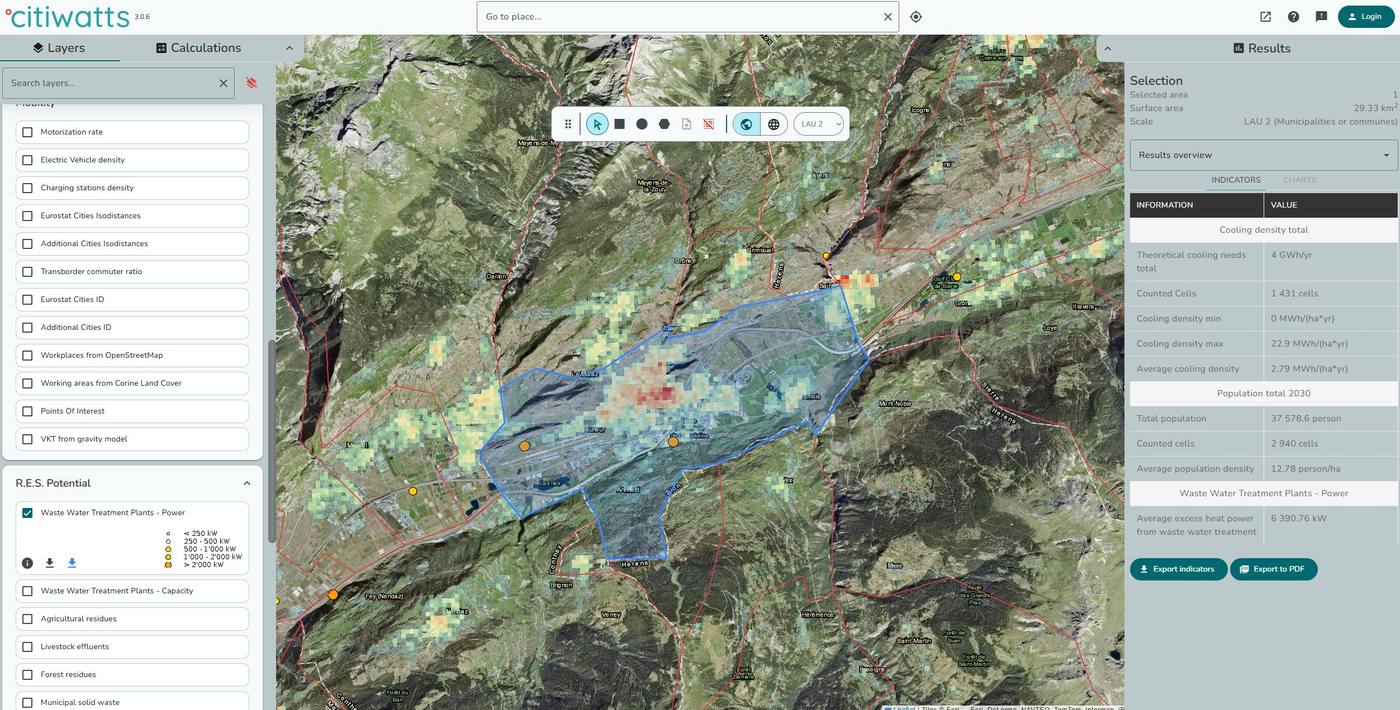Screen dimensions: 1400x710
Task: Click the Login button
Action: click(x=1365, y=17)
